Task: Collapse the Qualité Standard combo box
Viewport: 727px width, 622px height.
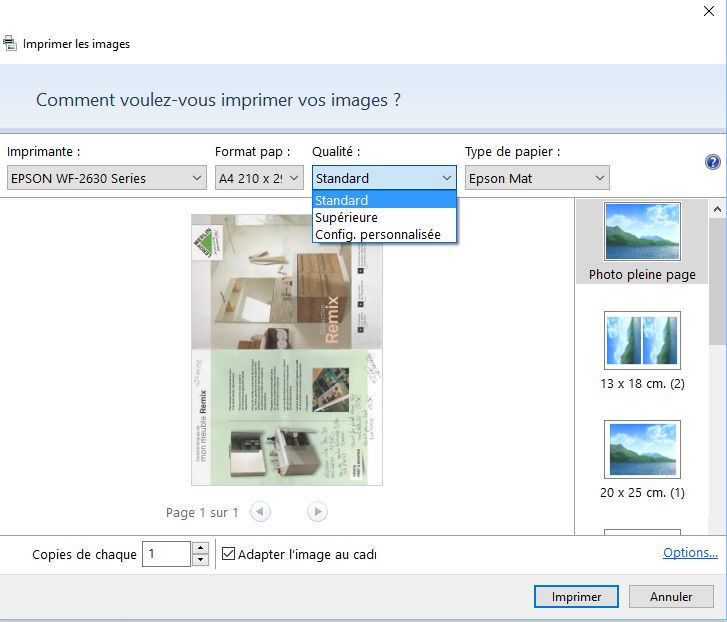Action: point(384,178)
